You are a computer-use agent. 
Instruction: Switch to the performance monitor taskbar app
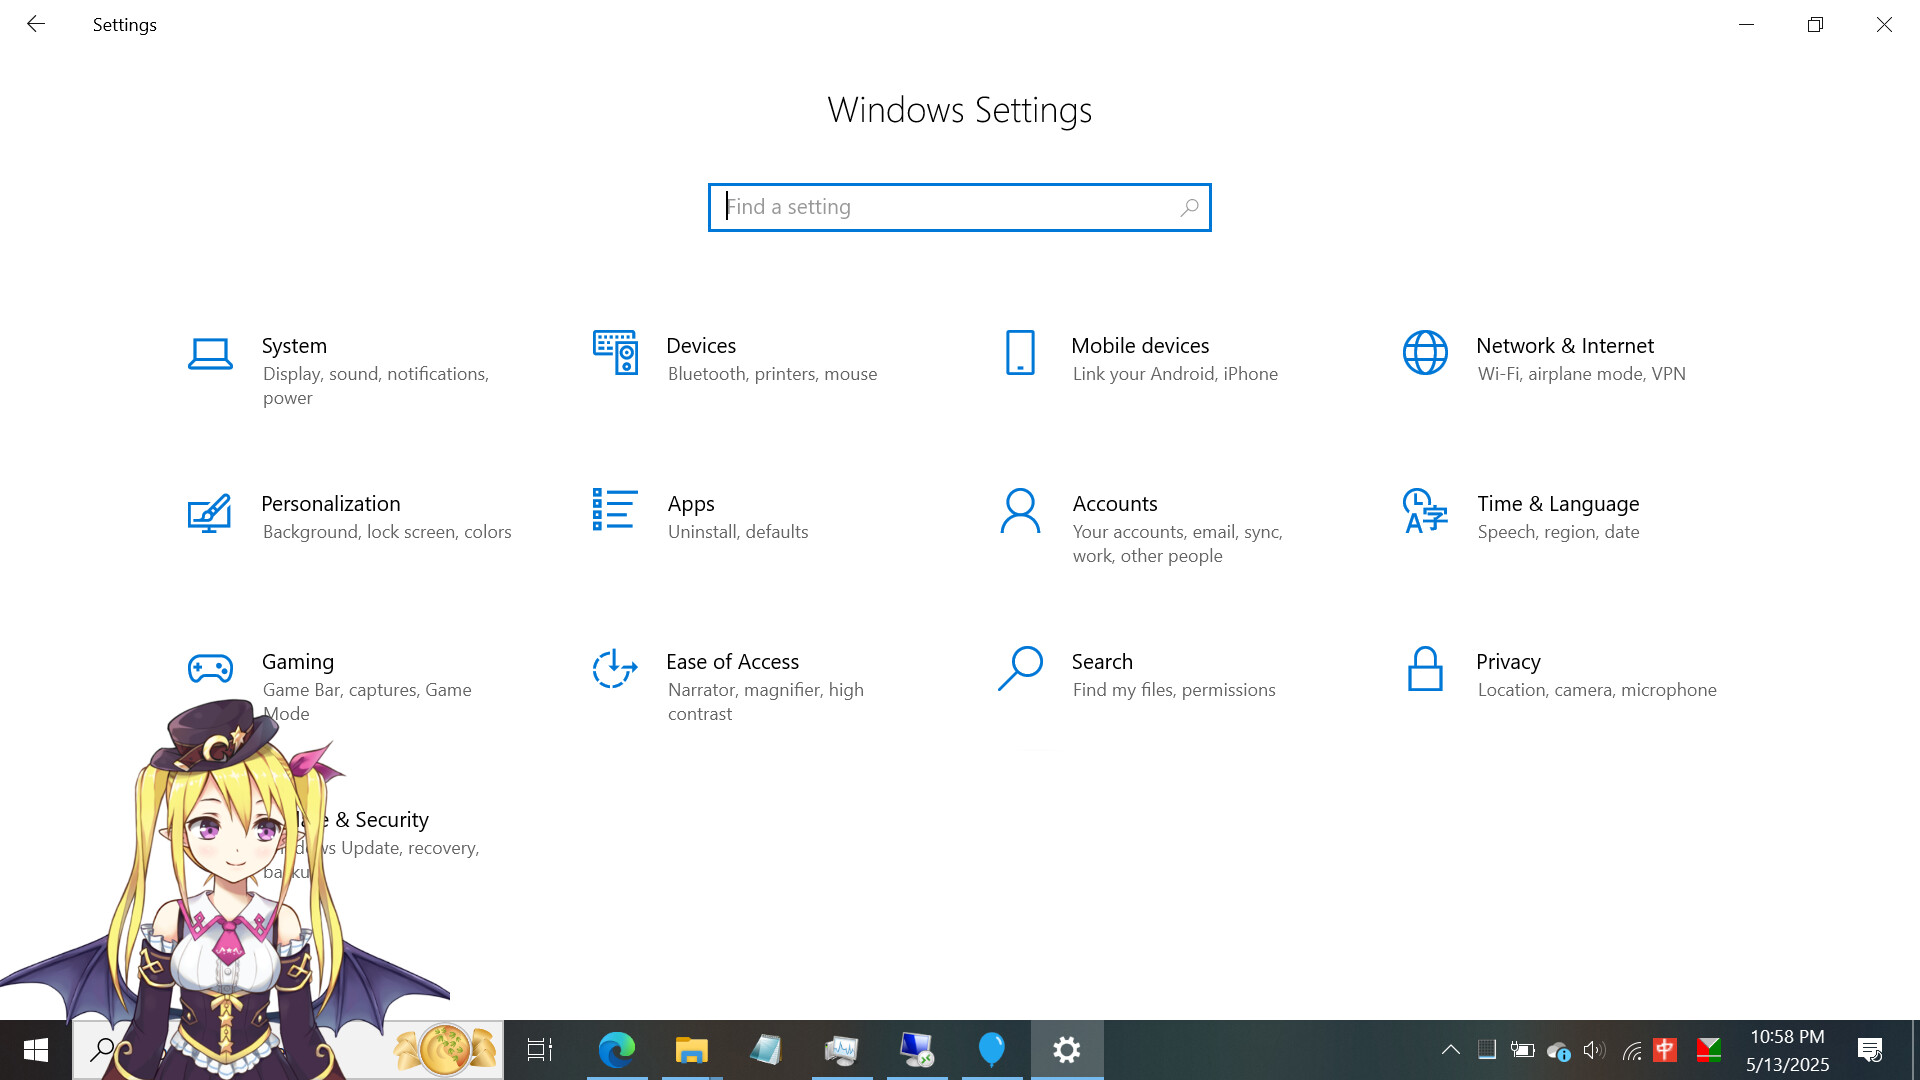pyautogui.click(x=842, y=1050)
